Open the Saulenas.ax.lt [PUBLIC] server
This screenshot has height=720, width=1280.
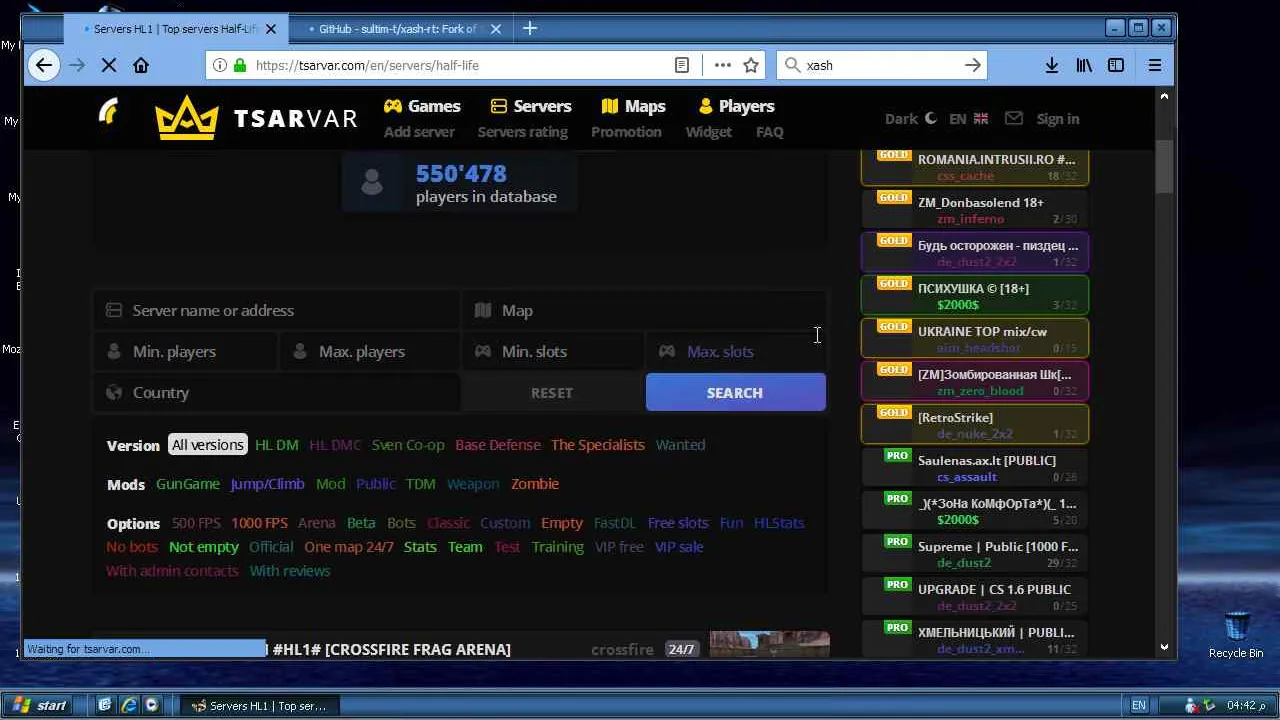pyautogui.click(x=975, y=468)
